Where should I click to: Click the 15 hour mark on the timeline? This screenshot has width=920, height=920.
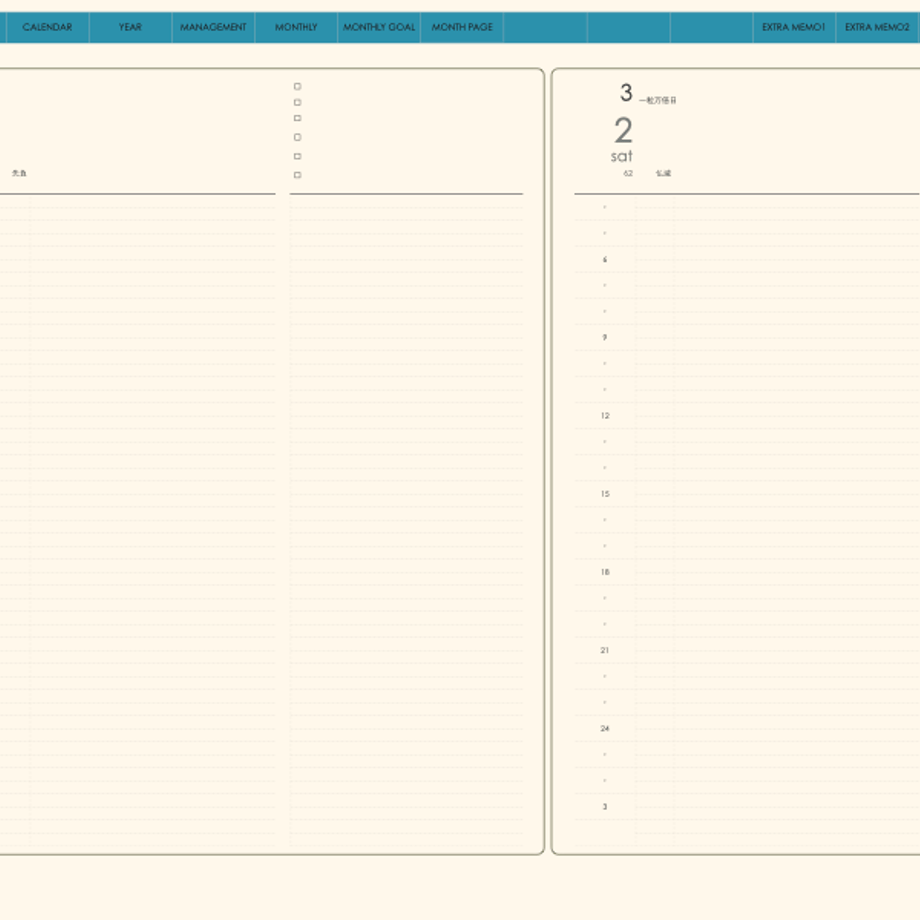click(605, 494)
